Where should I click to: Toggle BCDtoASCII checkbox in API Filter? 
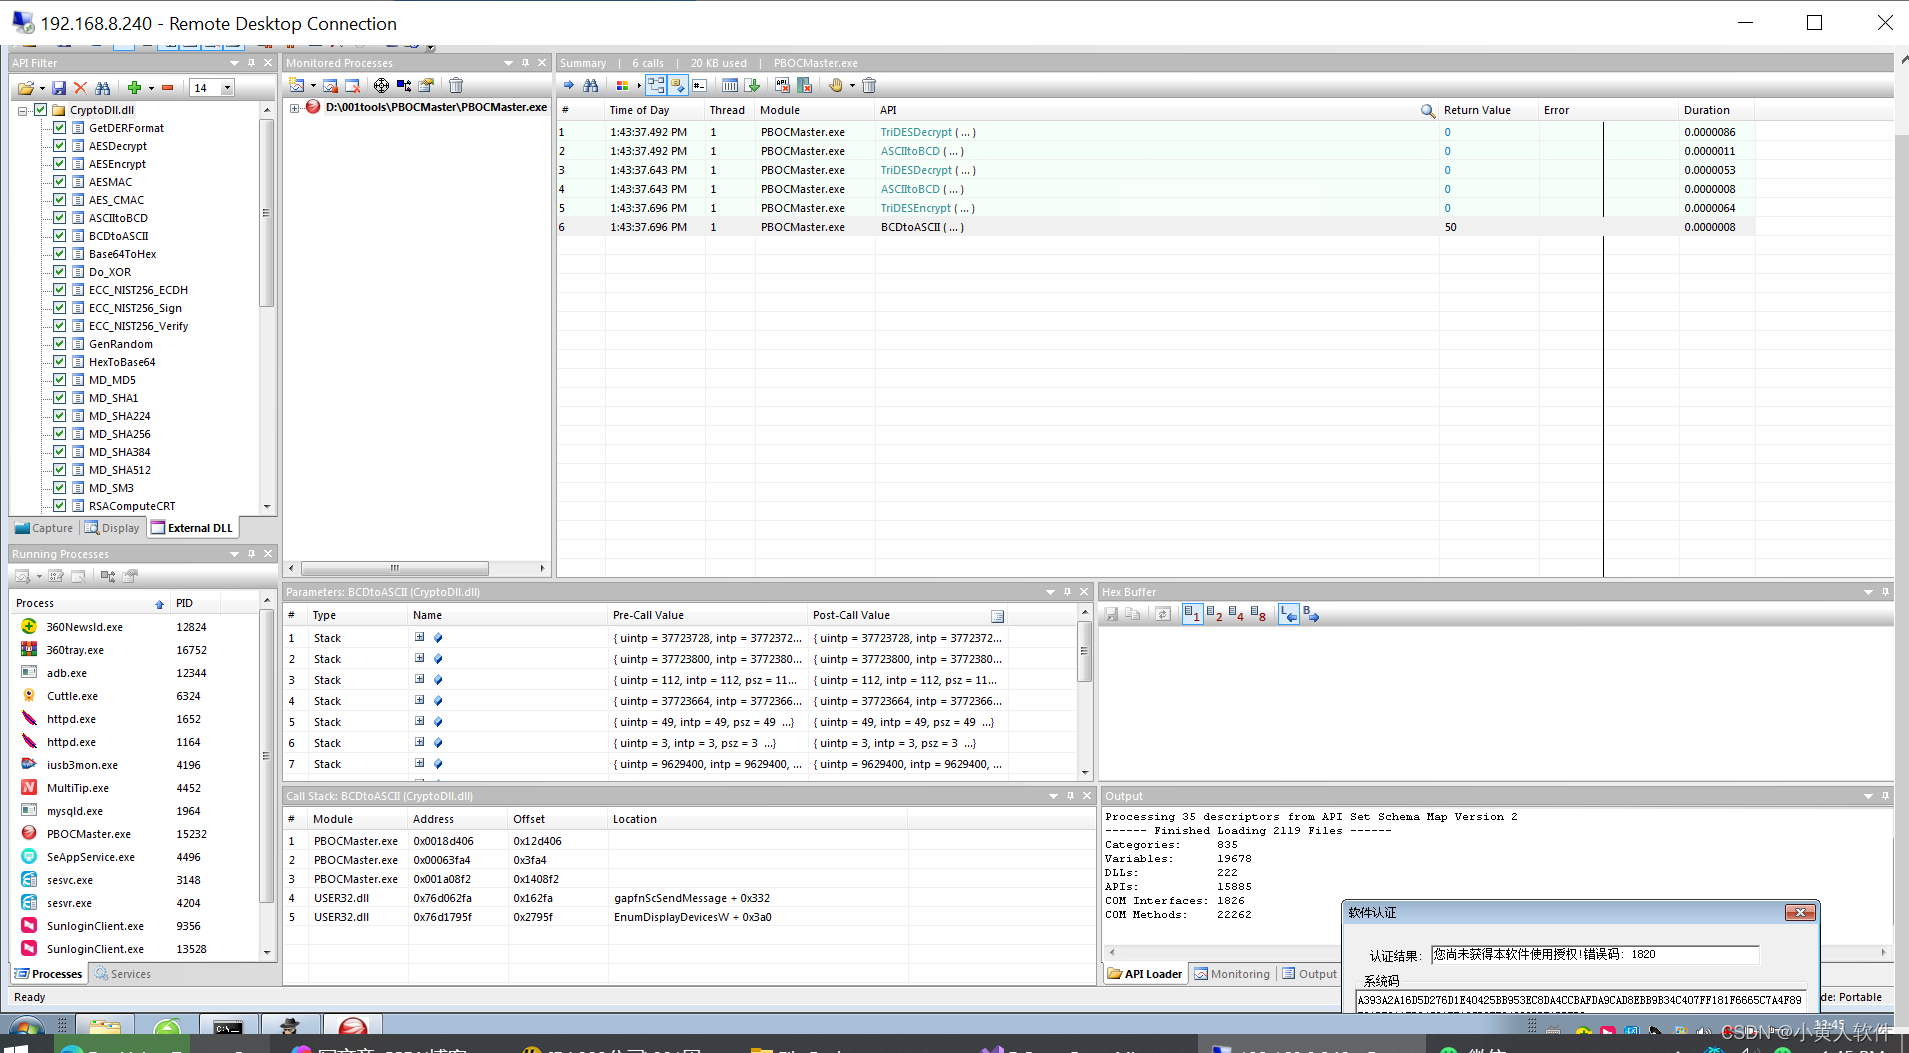point(59,236)
